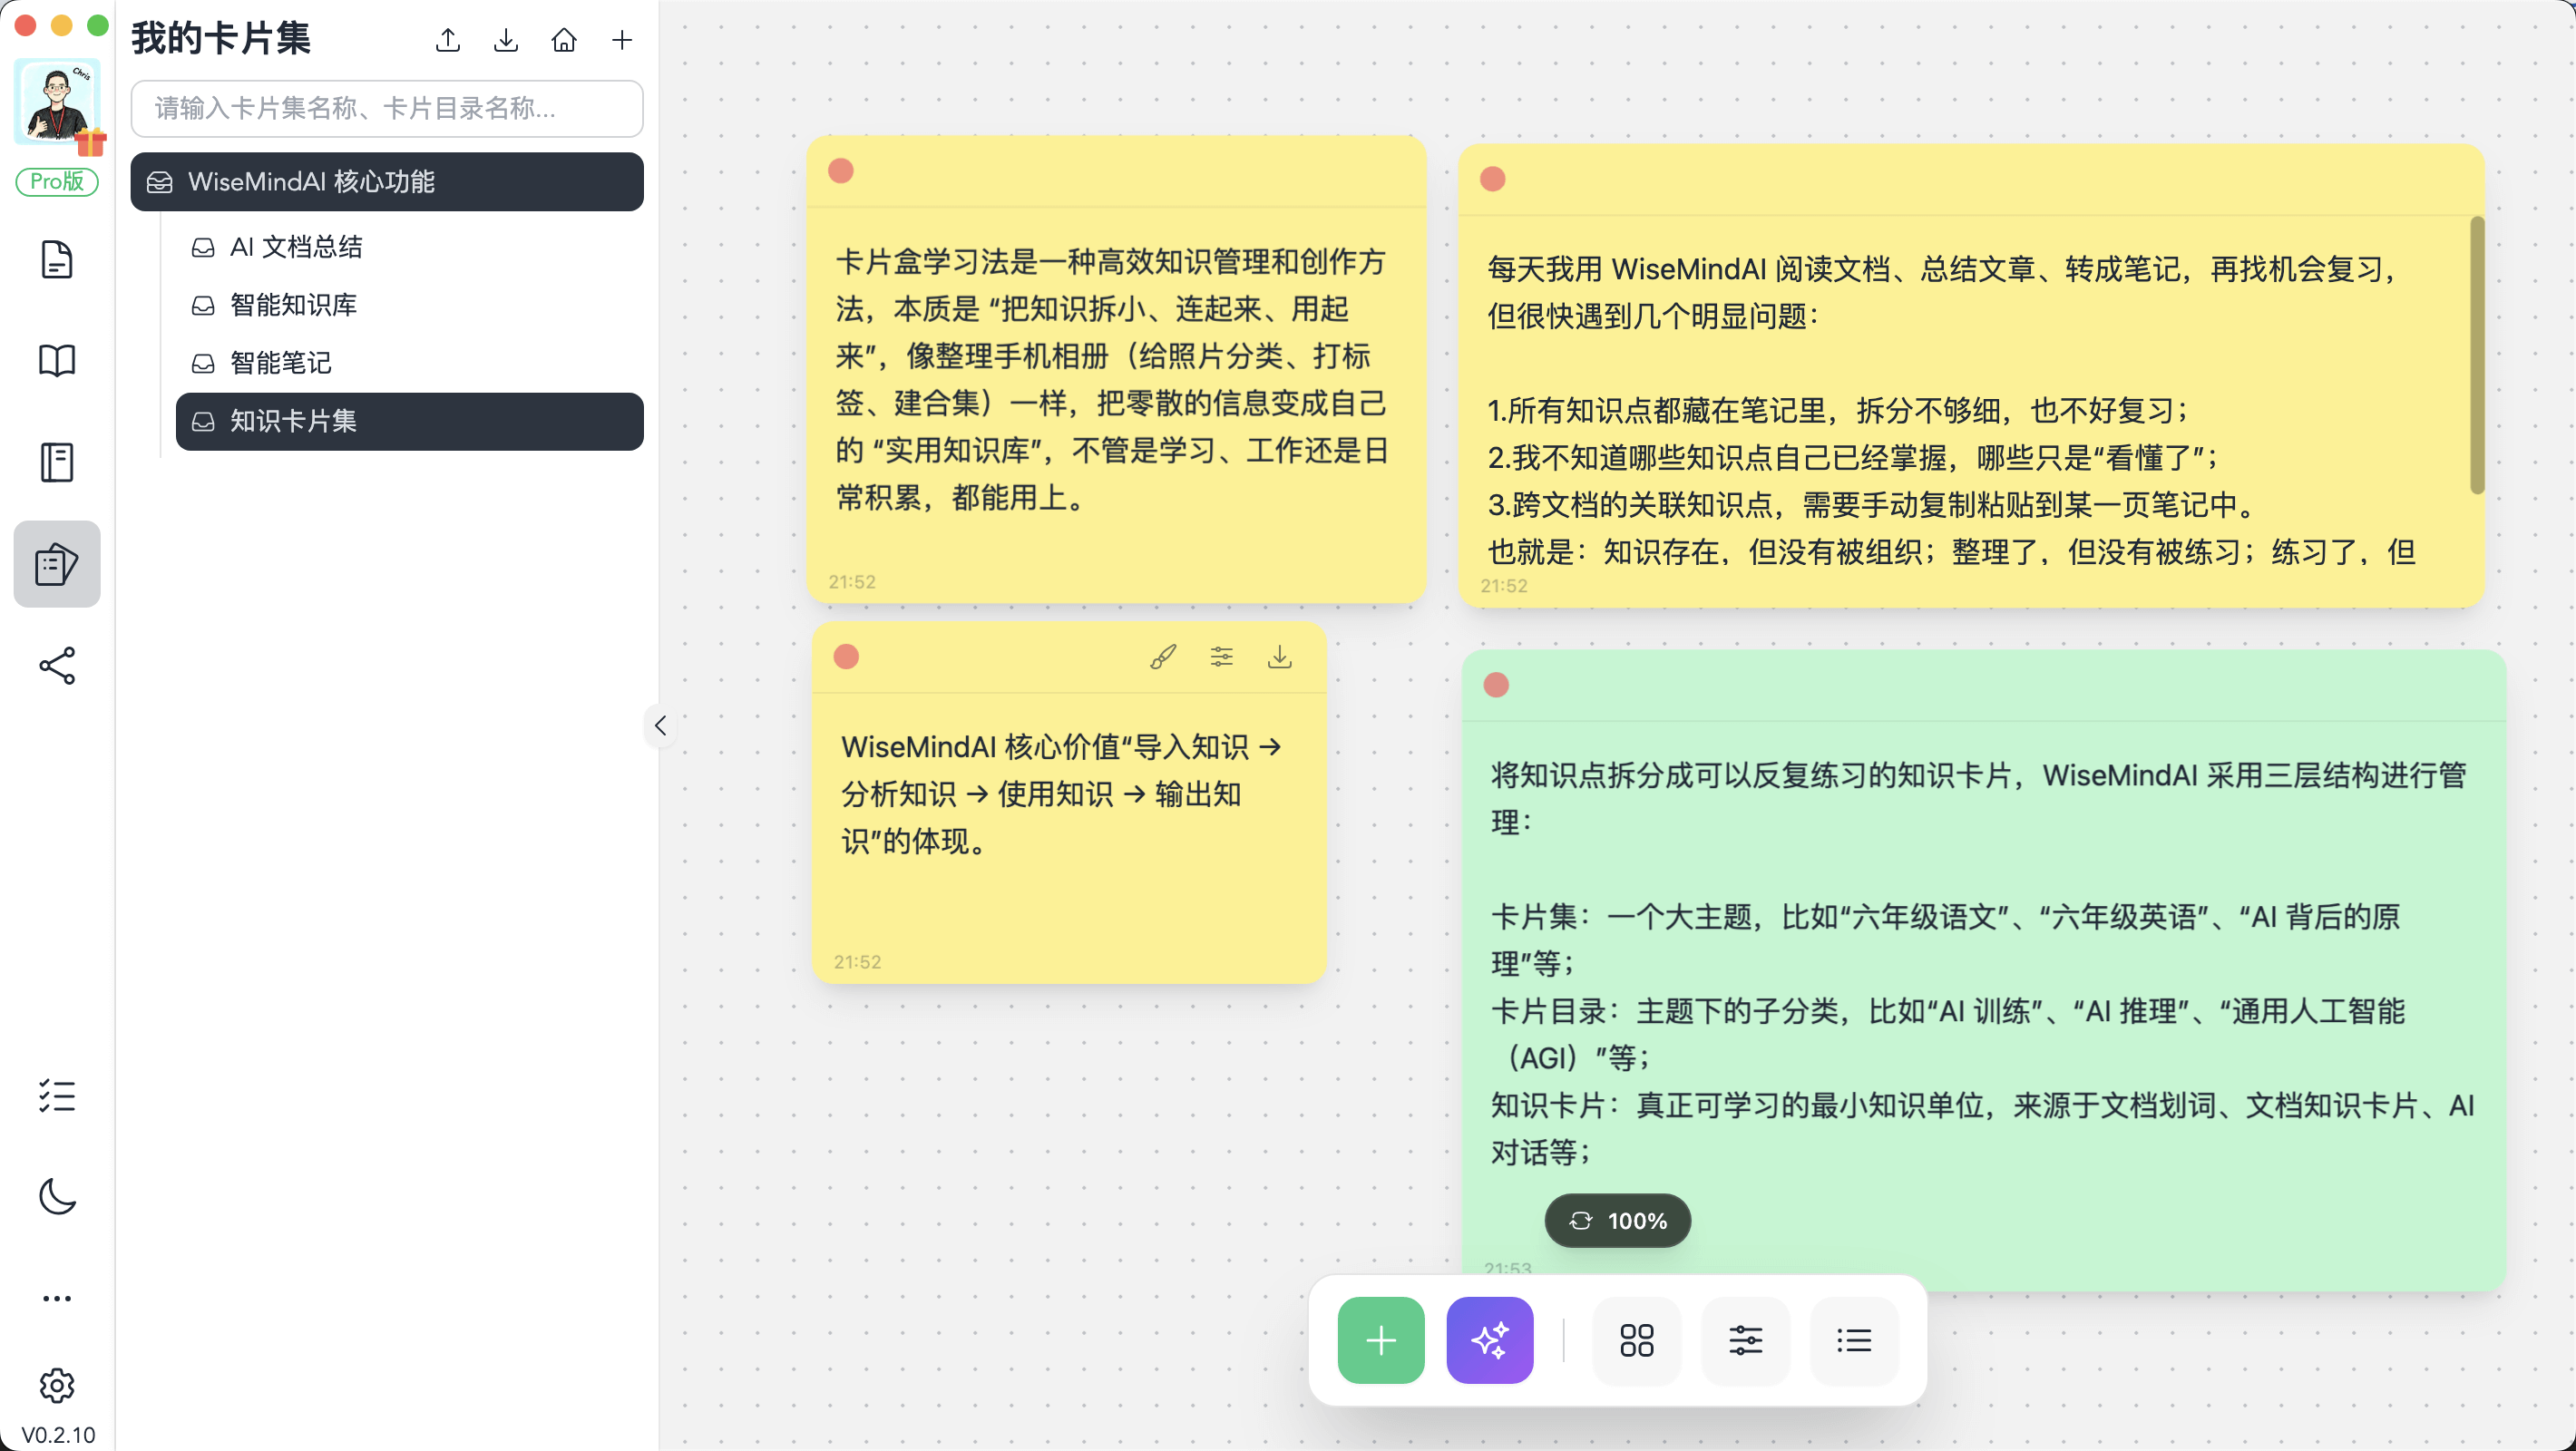Toggle the card adjustment settings sliders
2576x1451 pixels.
click(x=1222, y=657)
